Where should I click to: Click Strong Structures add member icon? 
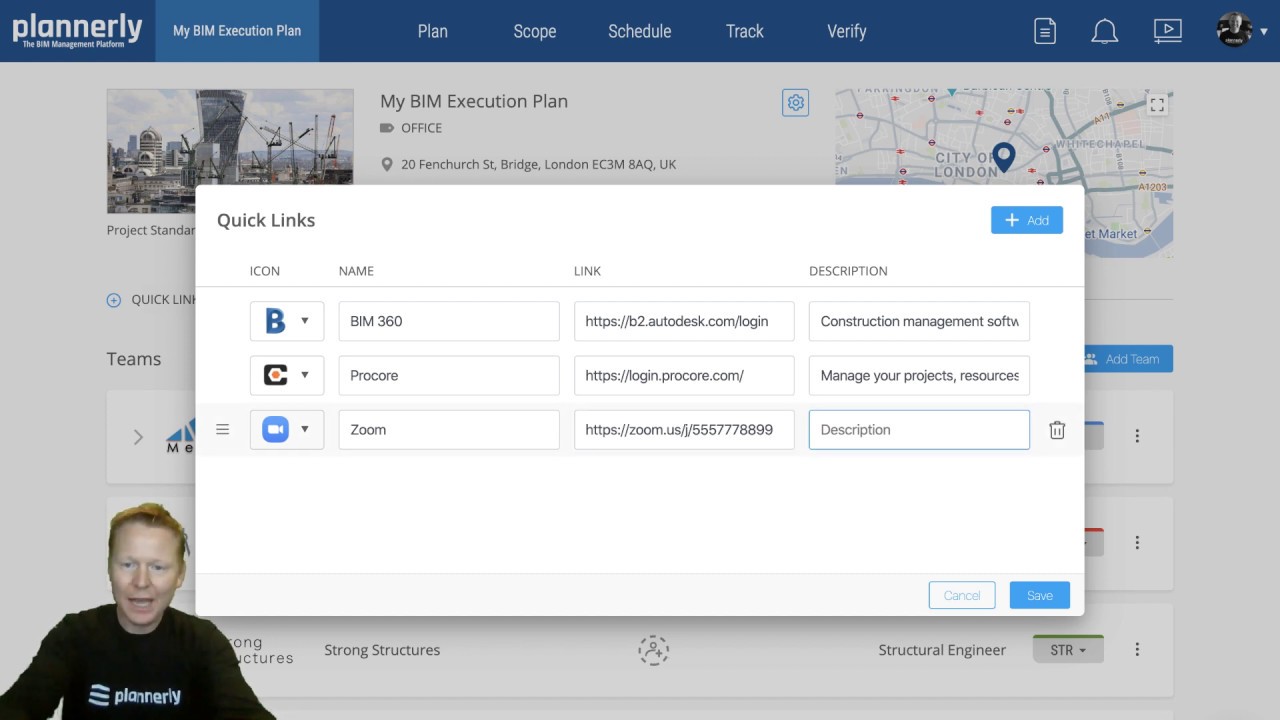(654, 650)
